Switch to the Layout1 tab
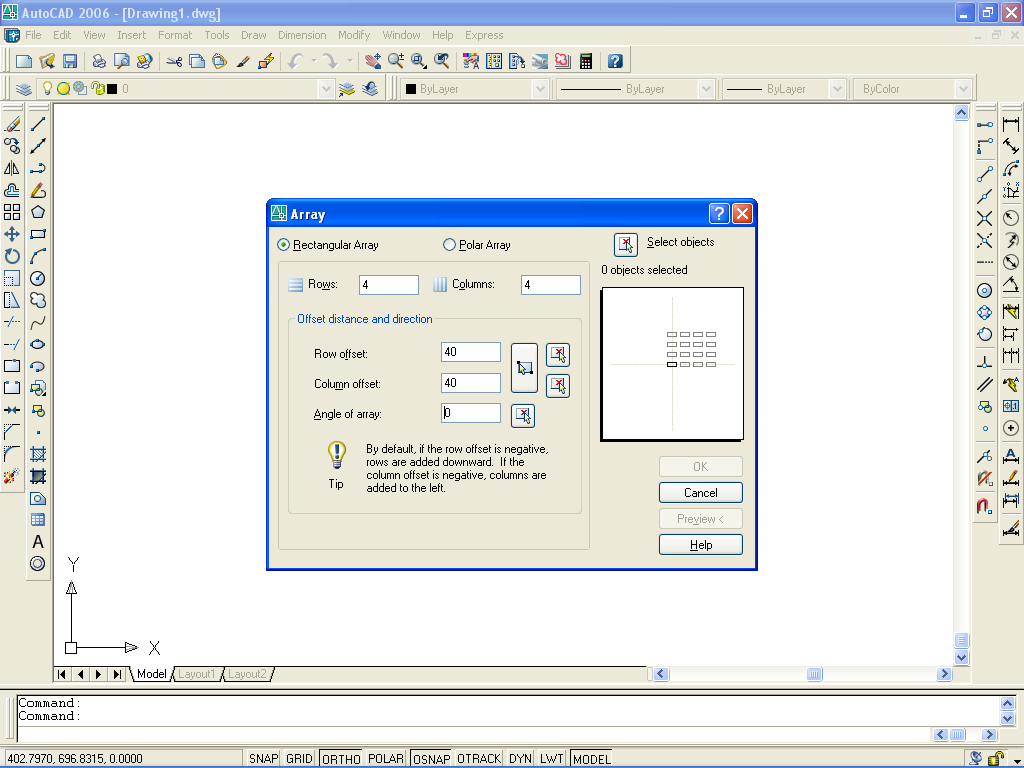Screen dimensions: 1024x768 197,674
